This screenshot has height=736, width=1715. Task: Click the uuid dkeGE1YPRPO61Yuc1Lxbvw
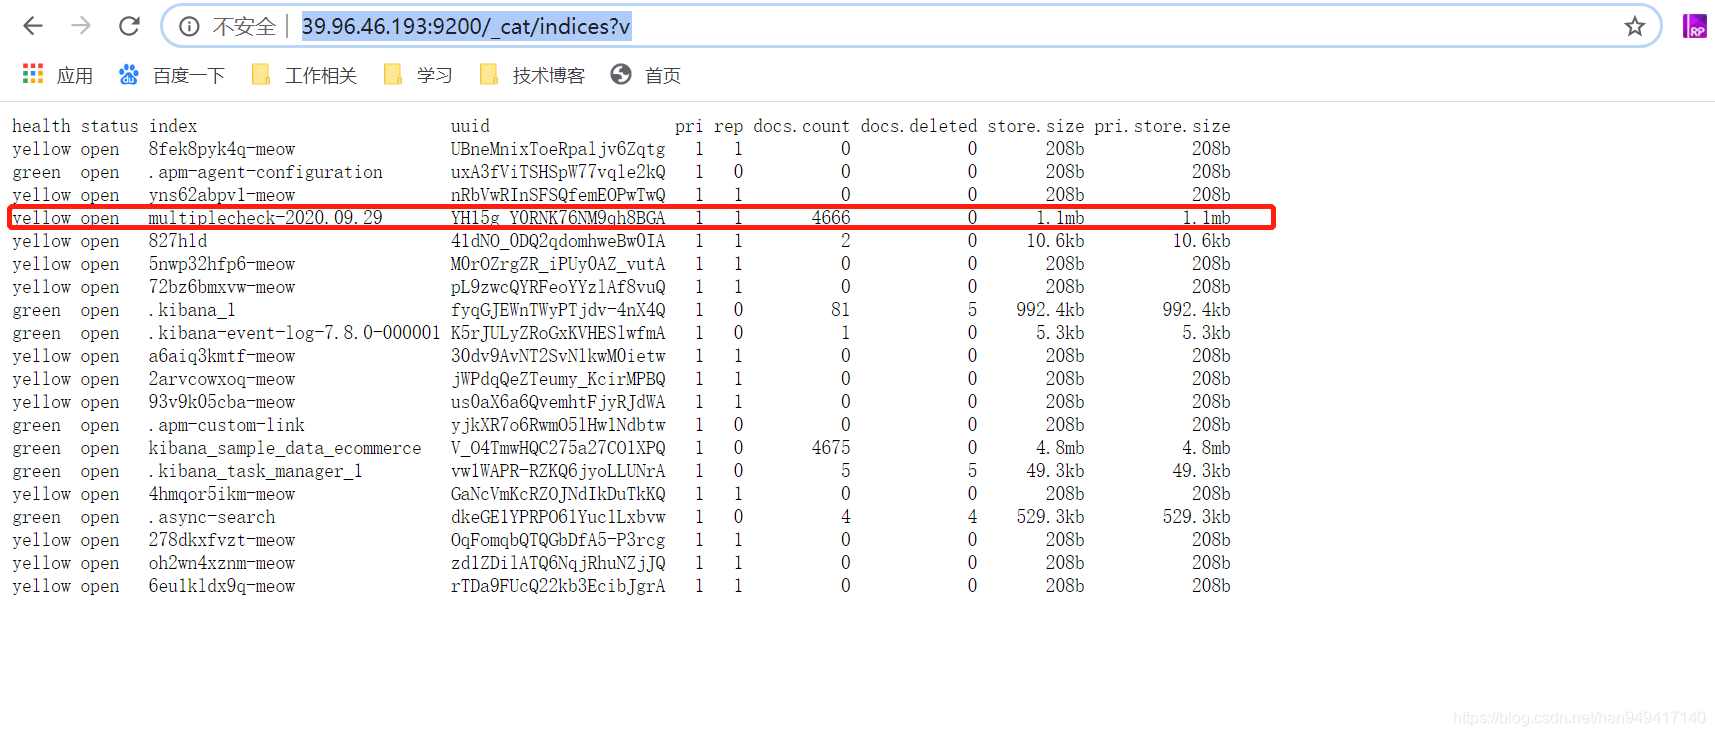point(558,517)
